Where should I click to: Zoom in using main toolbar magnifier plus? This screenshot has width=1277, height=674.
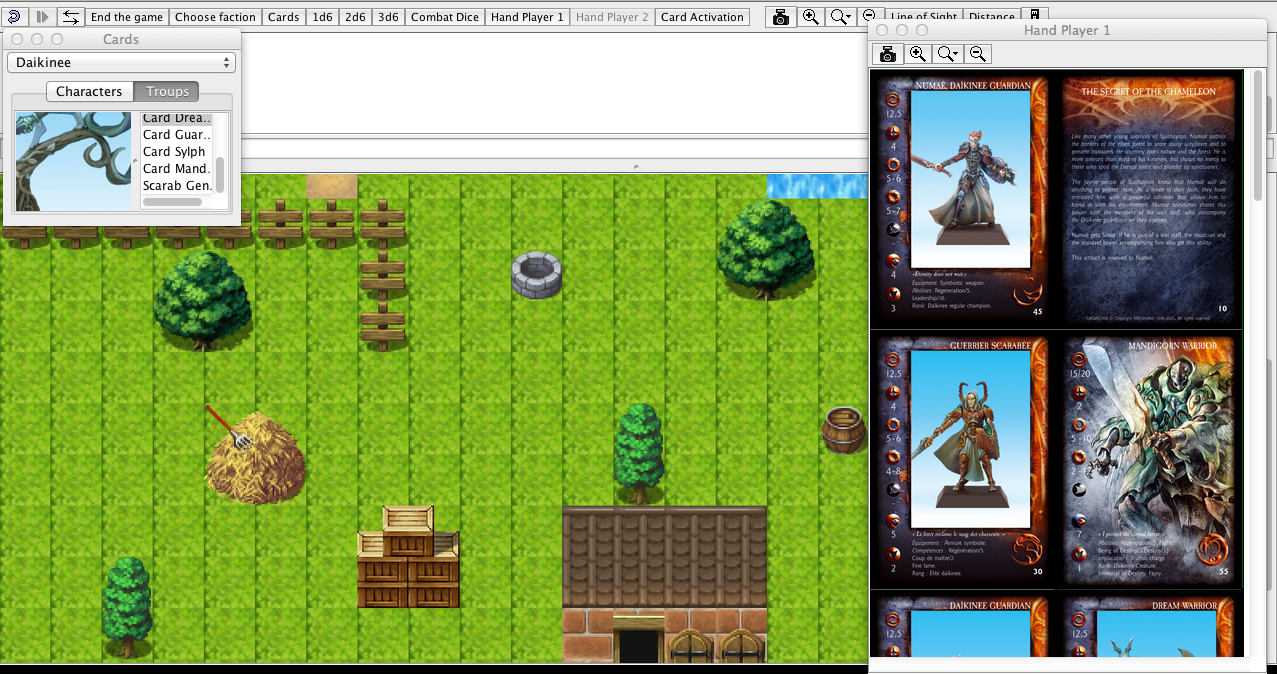click(x=811, y=17)
